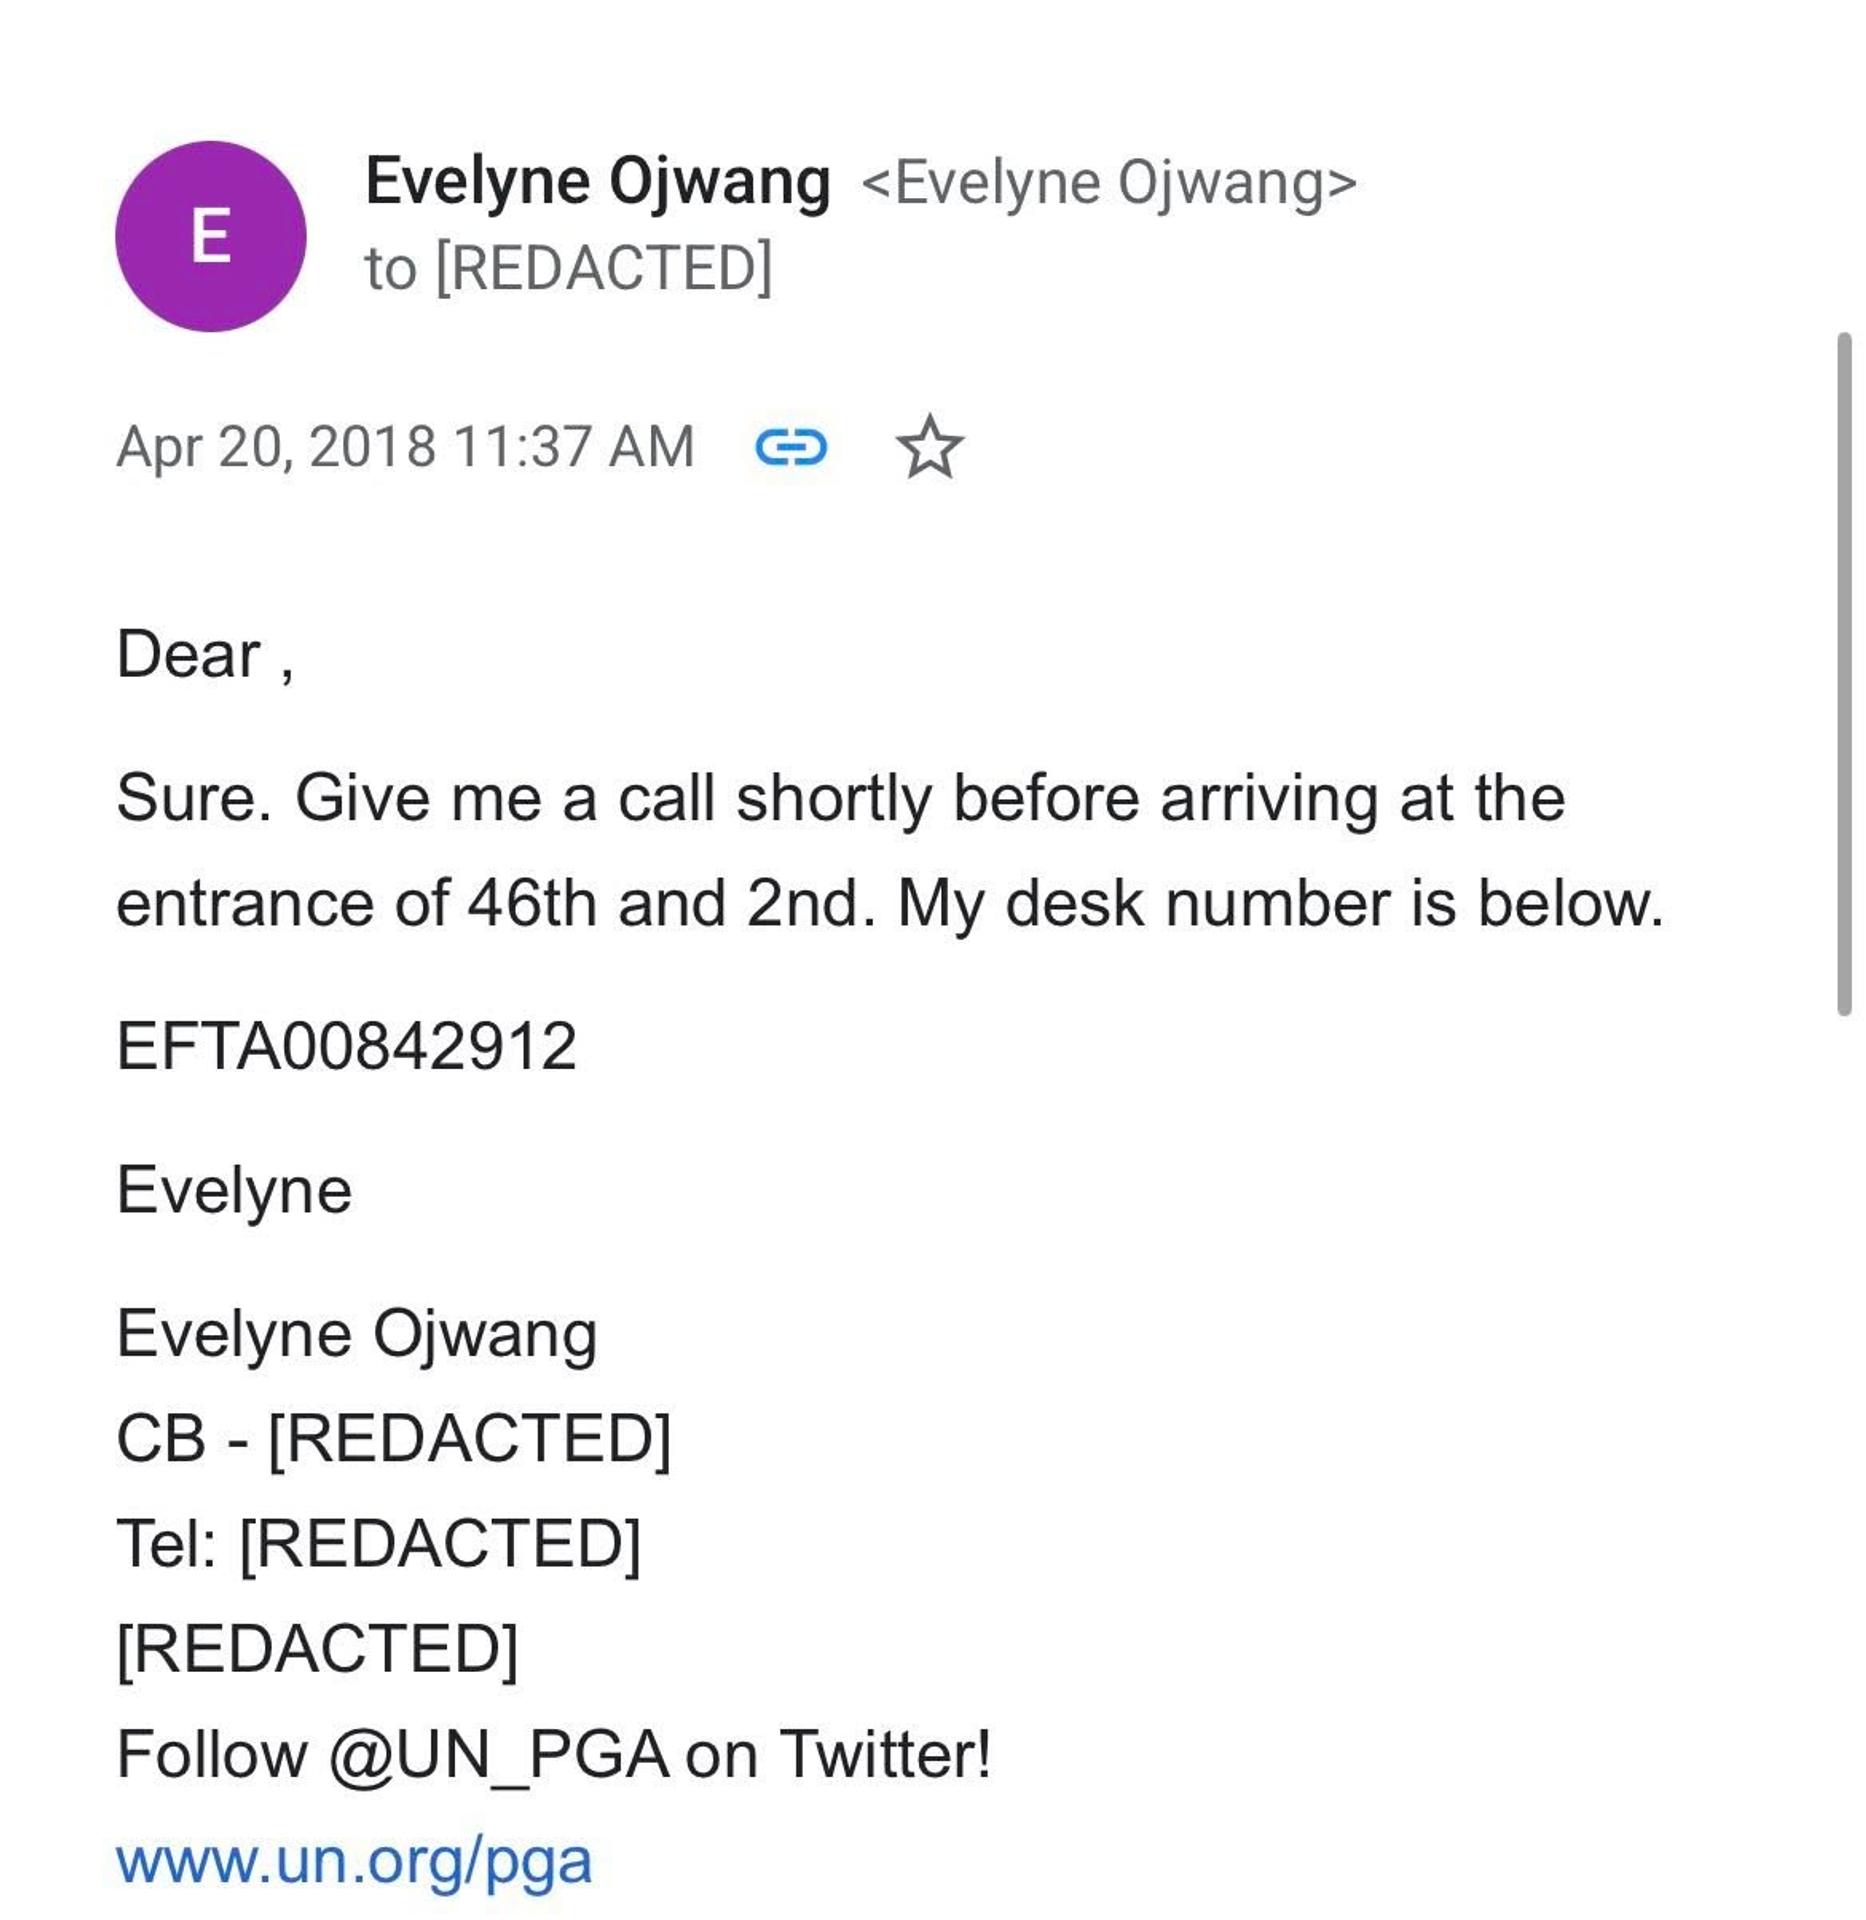Click the sender address in angle brackets
1866x1920 pixels.
(1108, 184)
